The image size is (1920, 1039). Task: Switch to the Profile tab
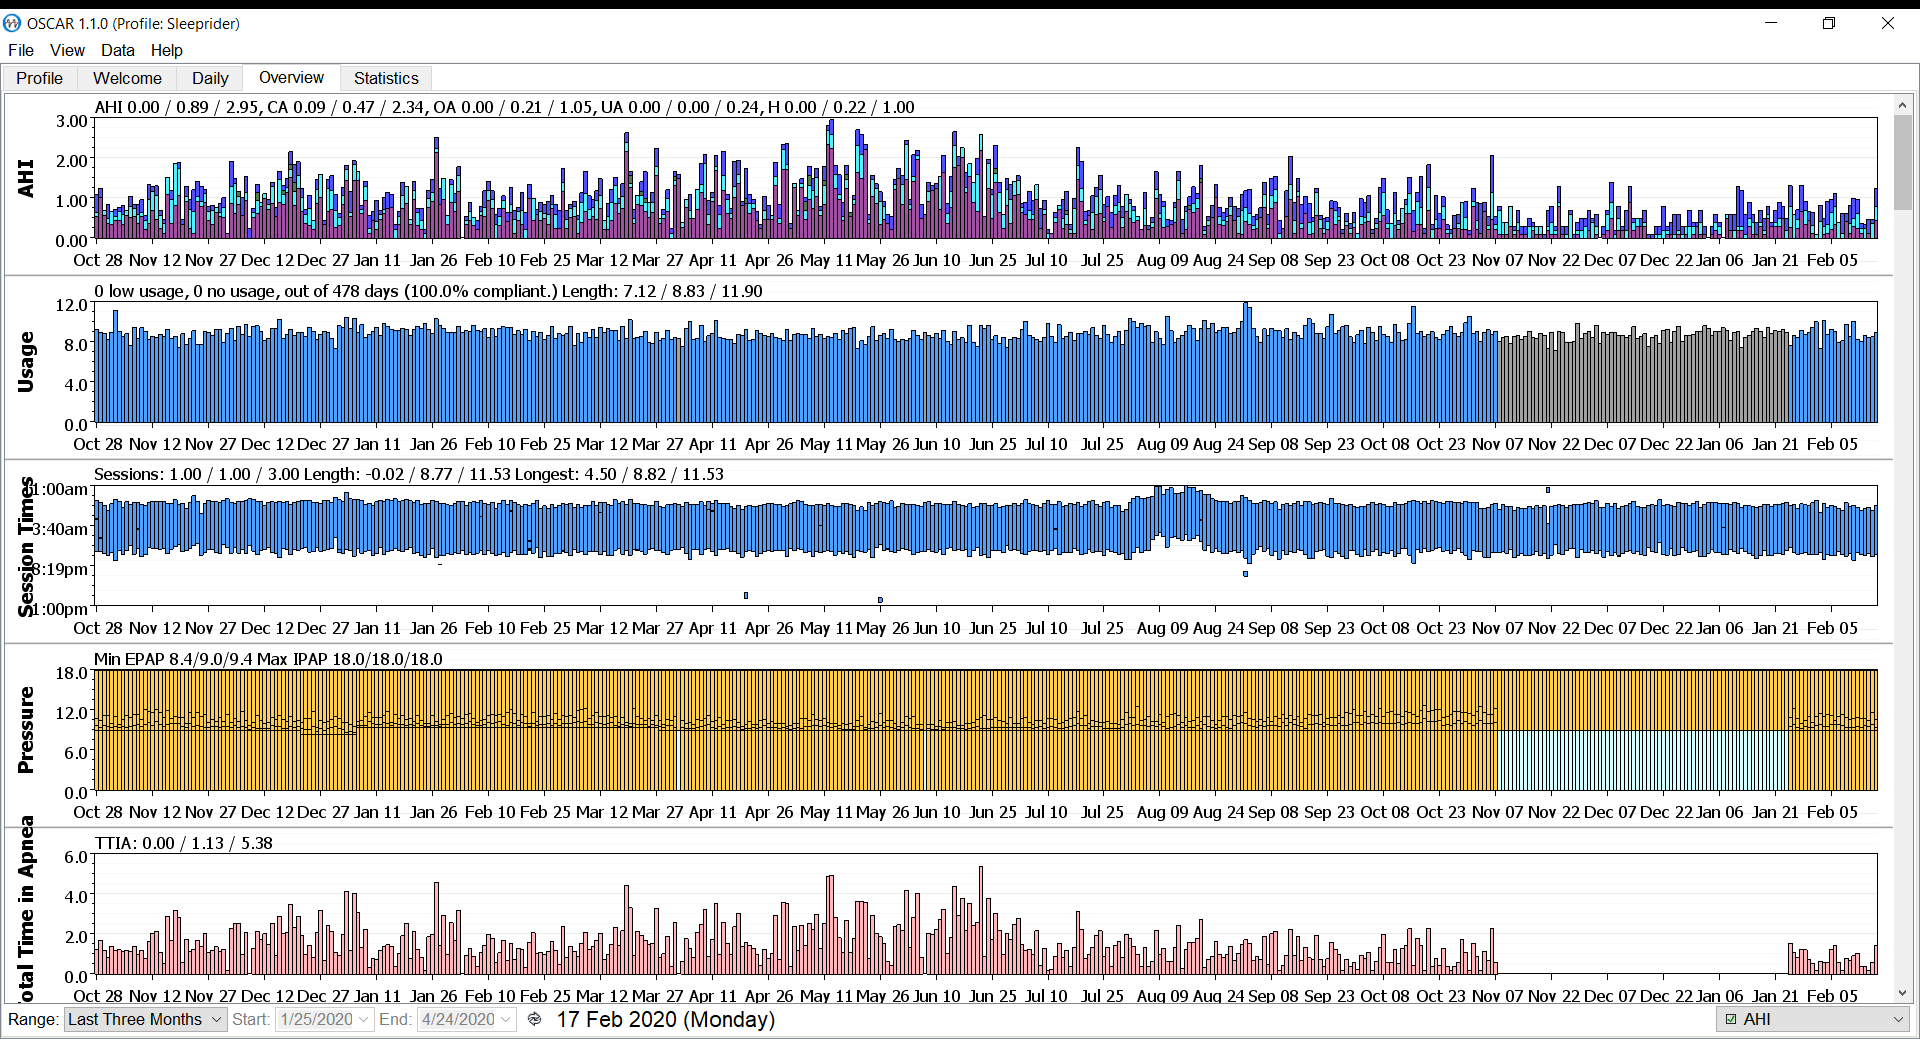[40, 78]
